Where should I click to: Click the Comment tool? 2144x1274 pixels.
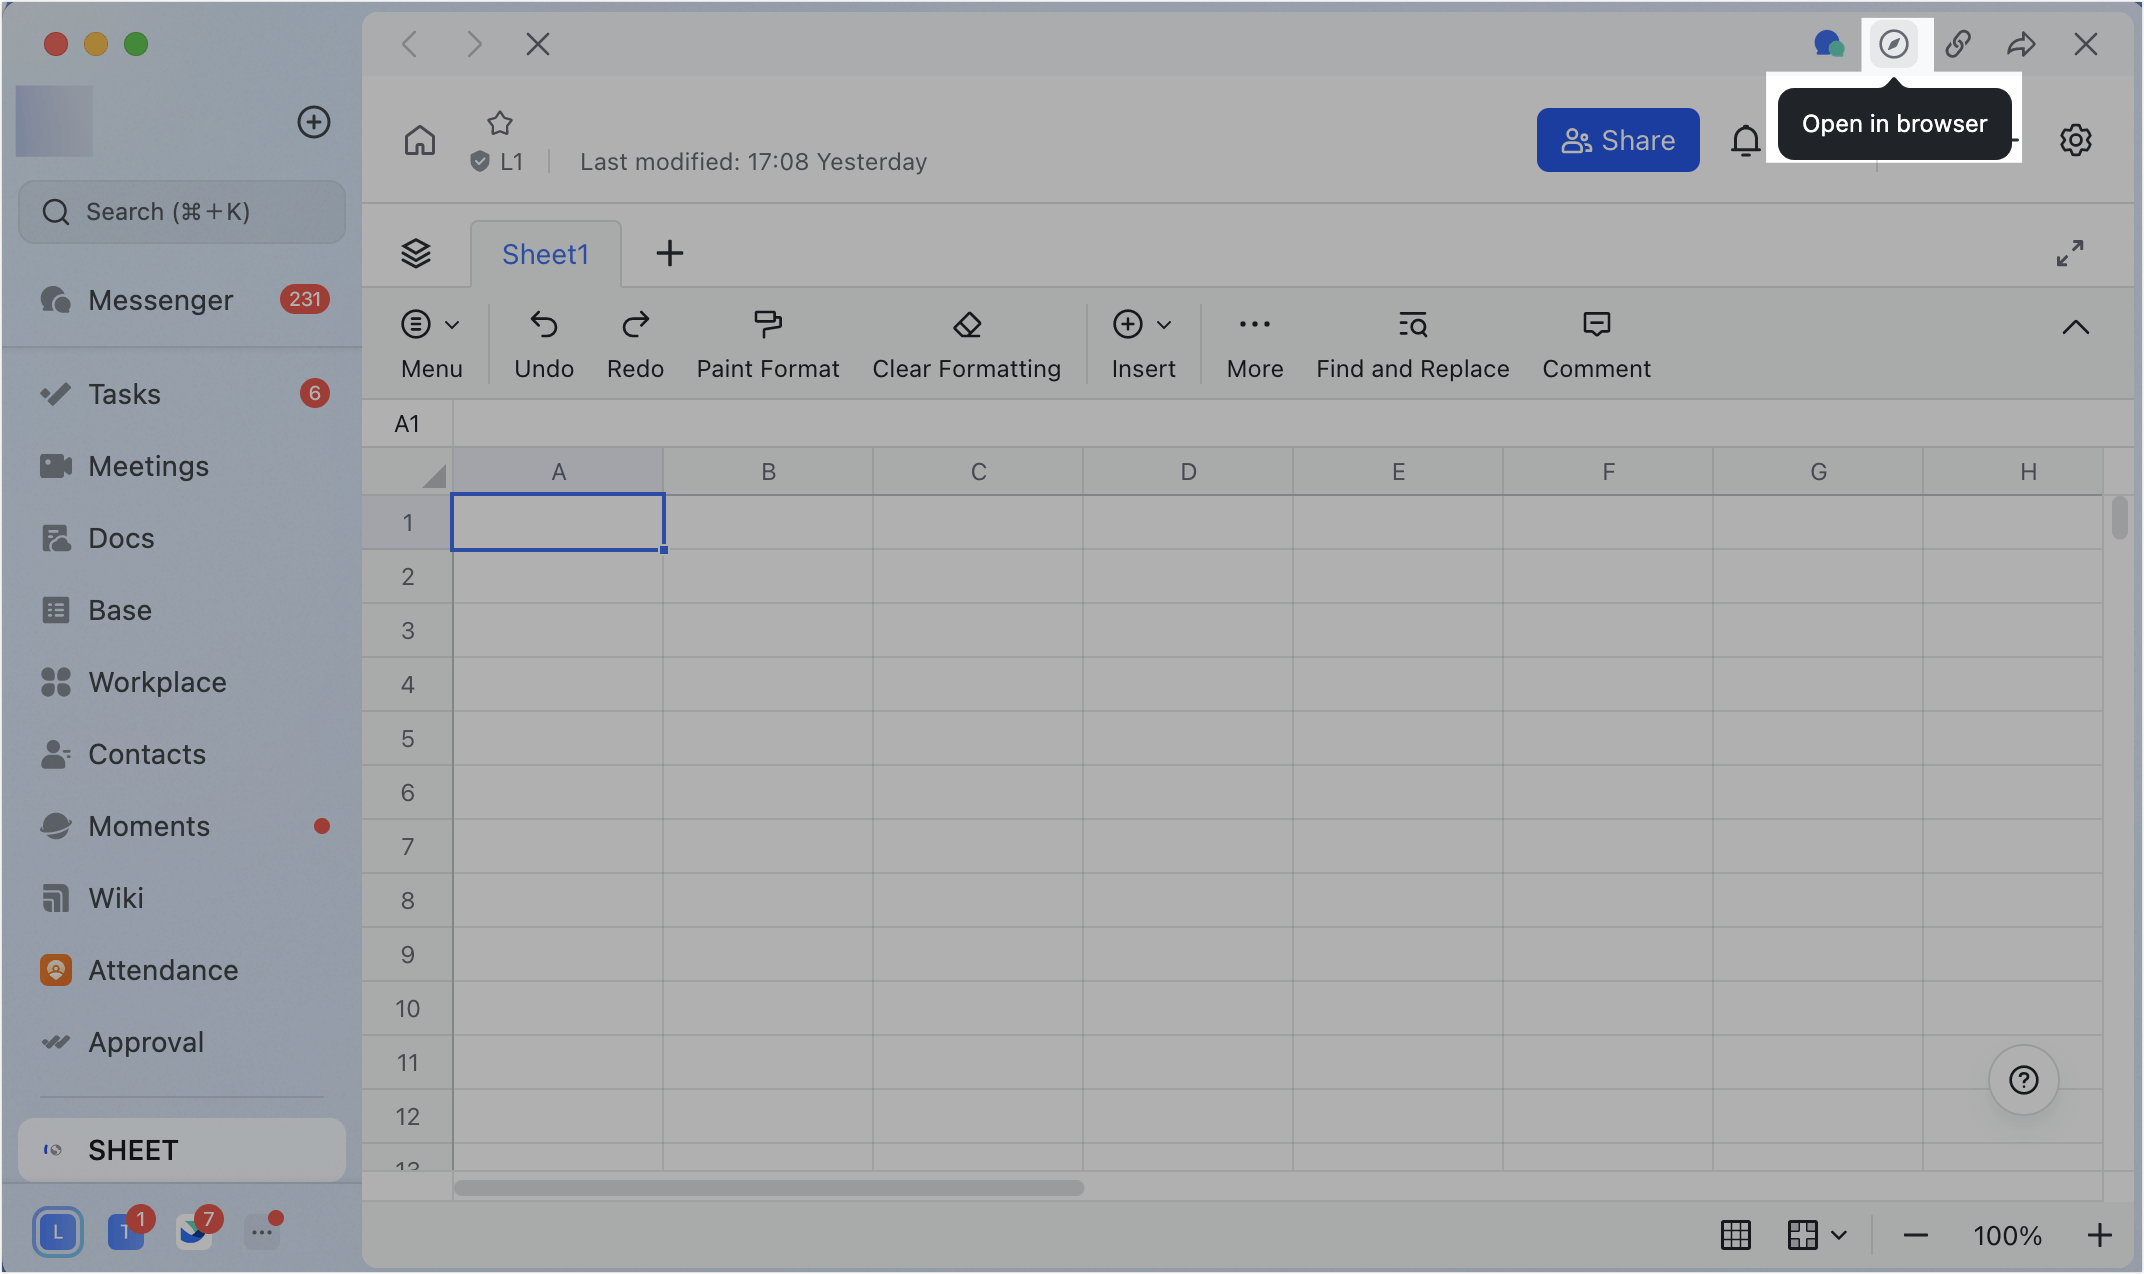[1597, 344]
